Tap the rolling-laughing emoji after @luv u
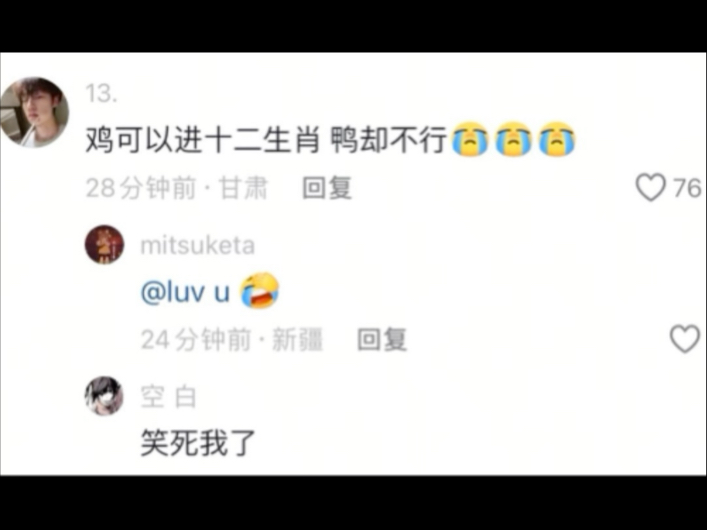The image size is (707, 530). tap(259, 290)
